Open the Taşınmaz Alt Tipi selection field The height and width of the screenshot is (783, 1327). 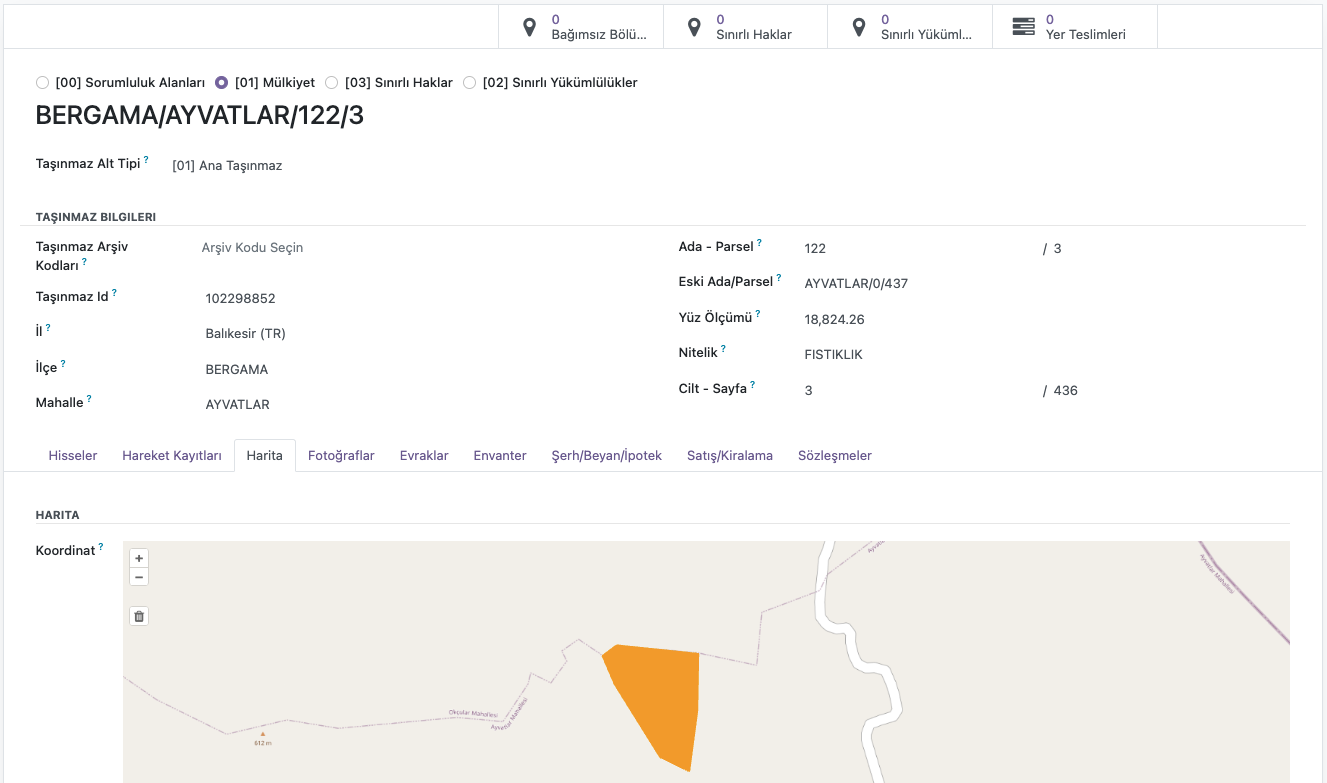coord(227,166)
